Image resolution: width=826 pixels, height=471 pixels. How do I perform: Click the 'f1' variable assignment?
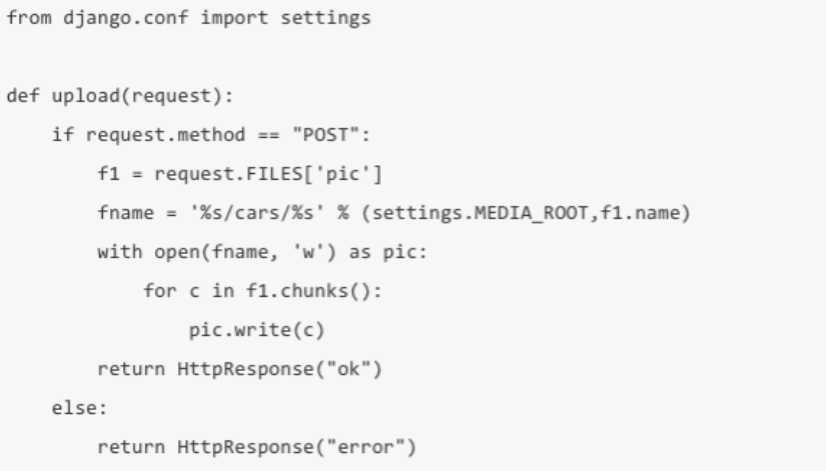coord(109,173)
